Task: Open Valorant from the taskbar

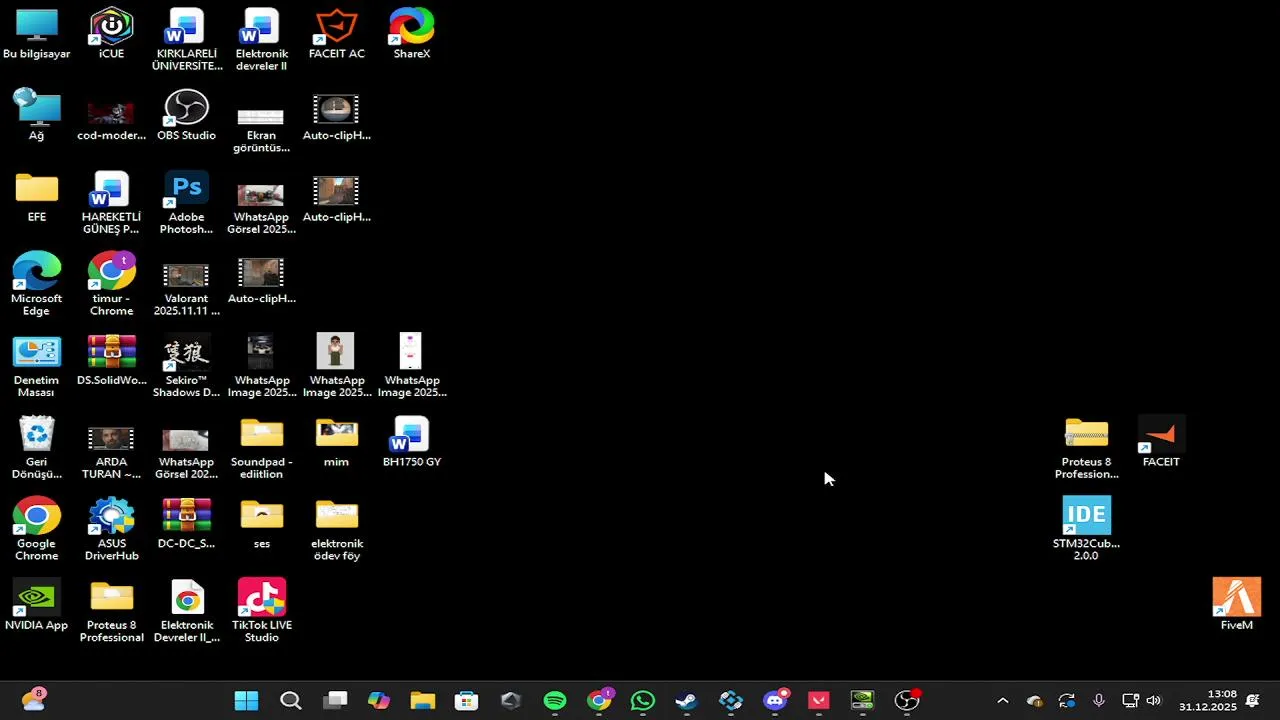Action: click(819, 701)
